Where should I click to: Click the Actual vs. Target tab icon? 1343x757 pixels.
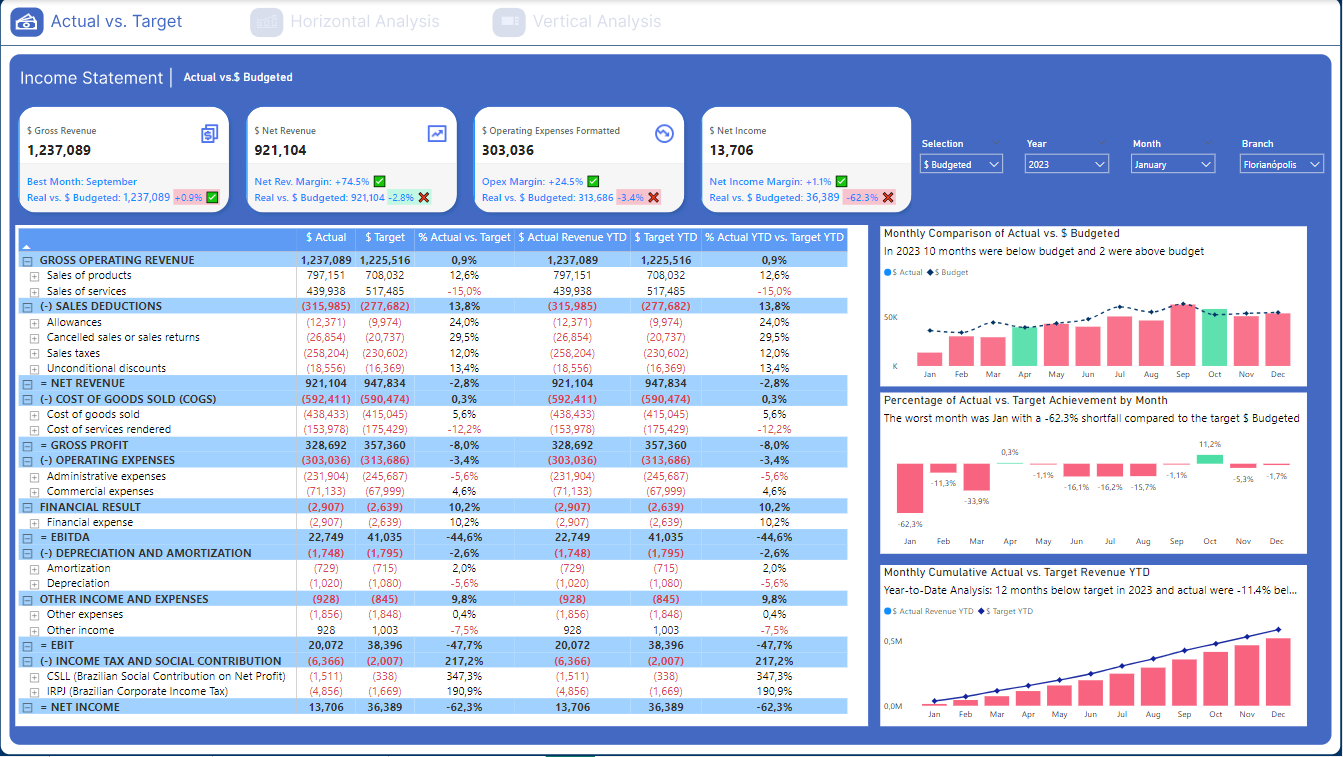coord(27,21)
